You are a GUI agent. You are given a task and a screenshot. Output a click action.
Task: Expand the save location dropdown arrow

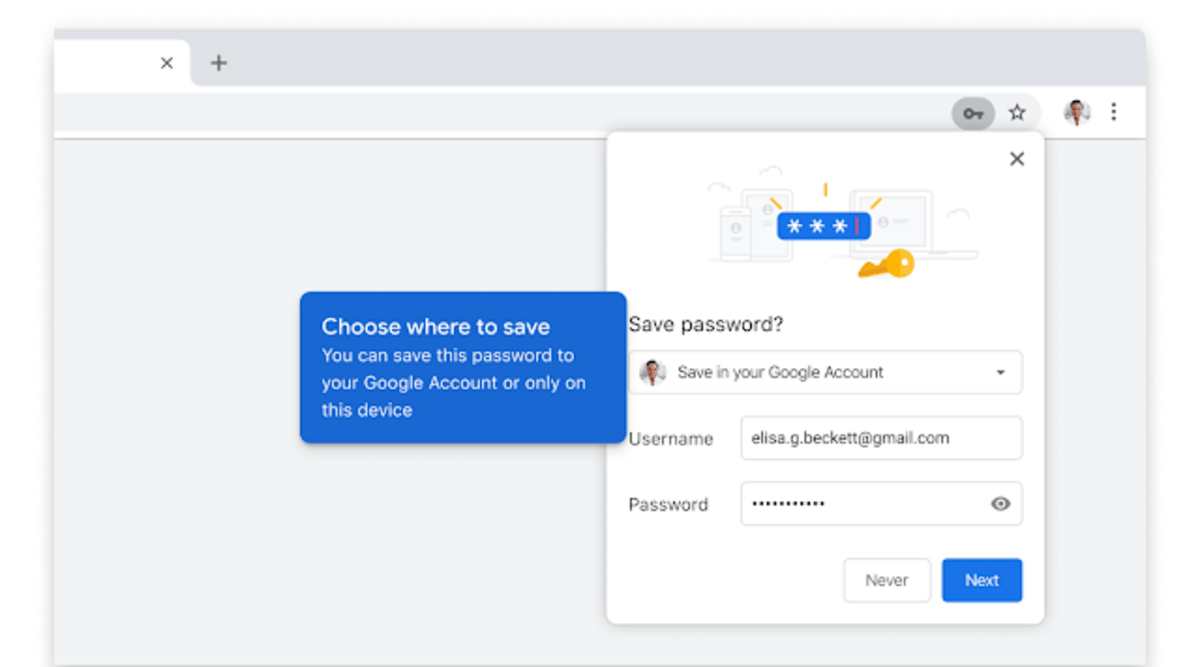coord(1000,373)
